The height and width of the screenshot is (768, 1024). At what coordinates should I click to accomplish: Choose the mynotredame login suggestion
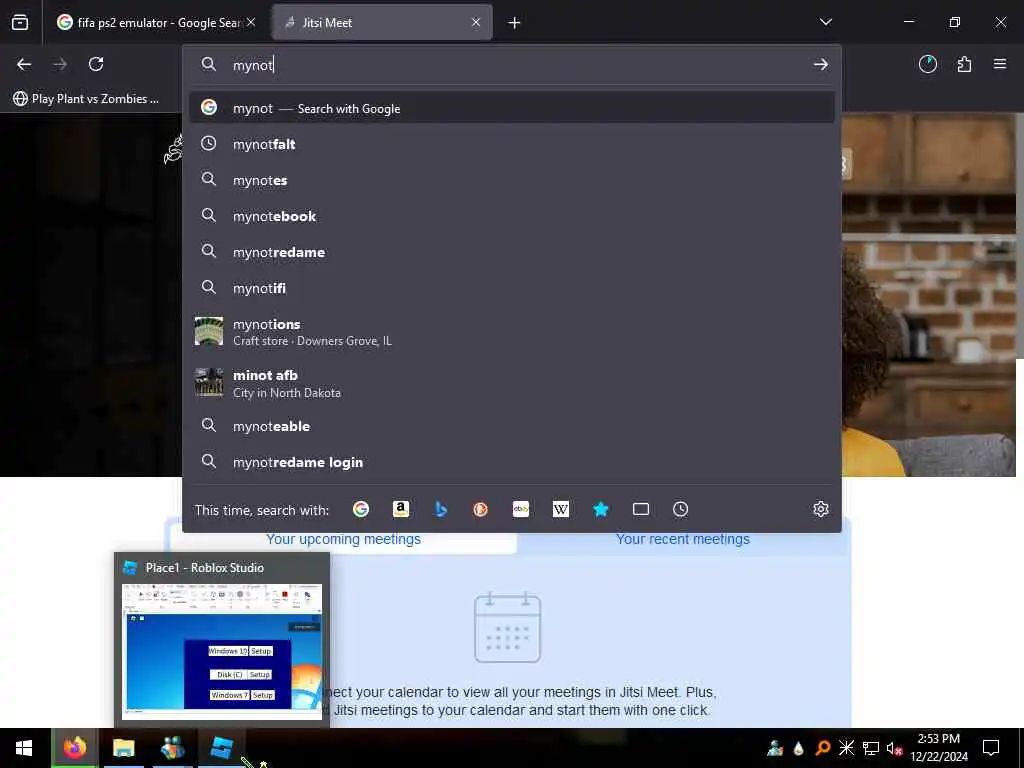(x=512, y=462)
